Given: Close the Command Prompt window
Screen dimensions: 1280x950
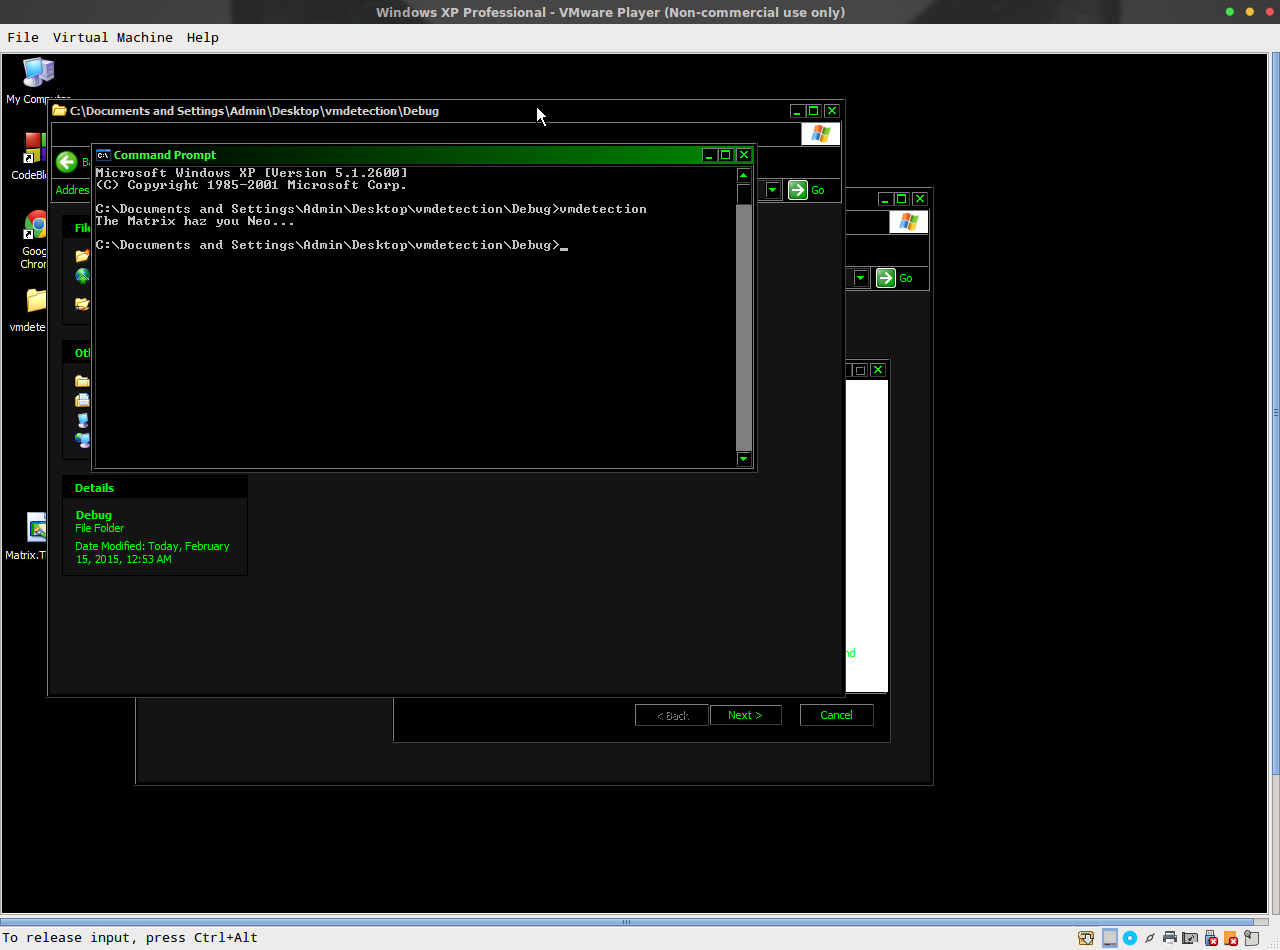Looking at the screenshot, I should [744, 155].
